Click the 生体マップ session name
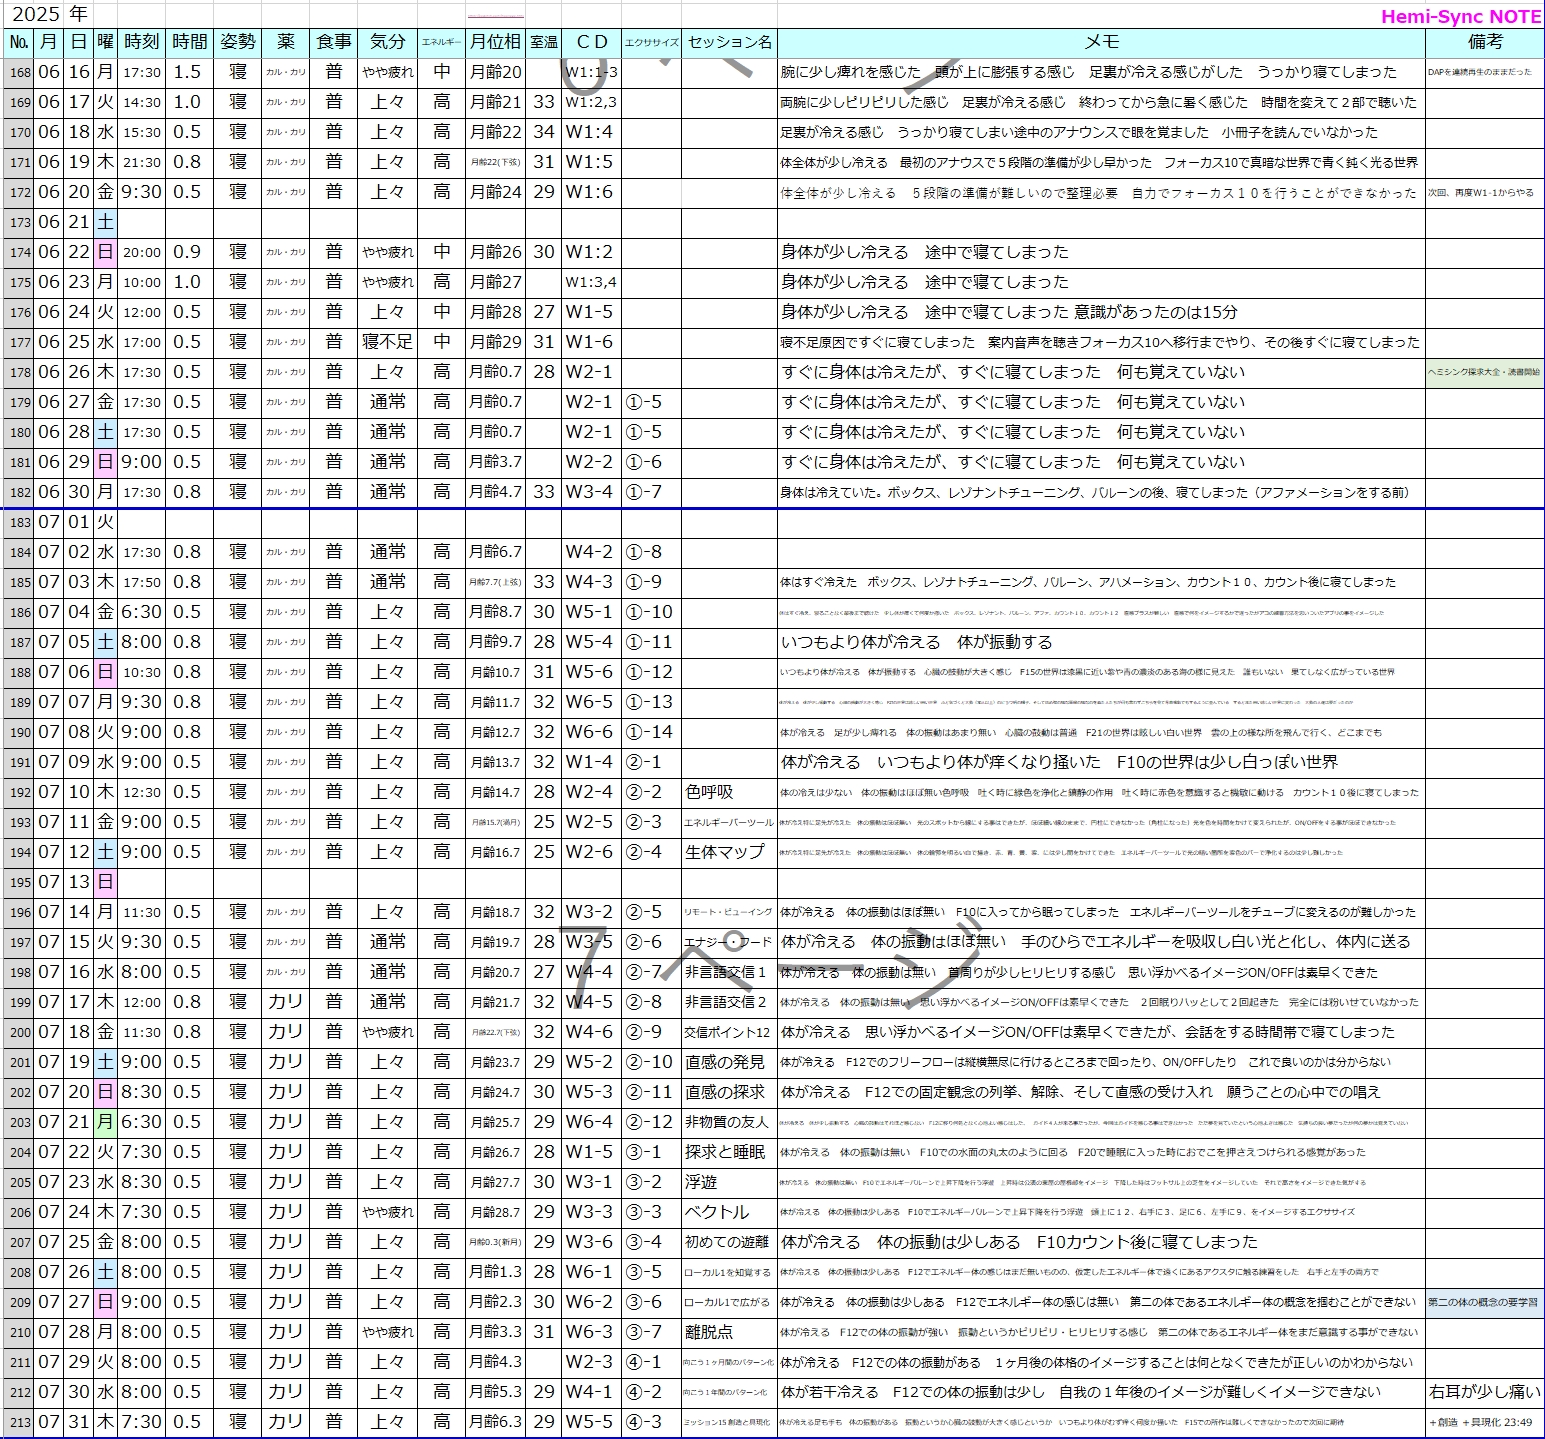 click(730, 852)
